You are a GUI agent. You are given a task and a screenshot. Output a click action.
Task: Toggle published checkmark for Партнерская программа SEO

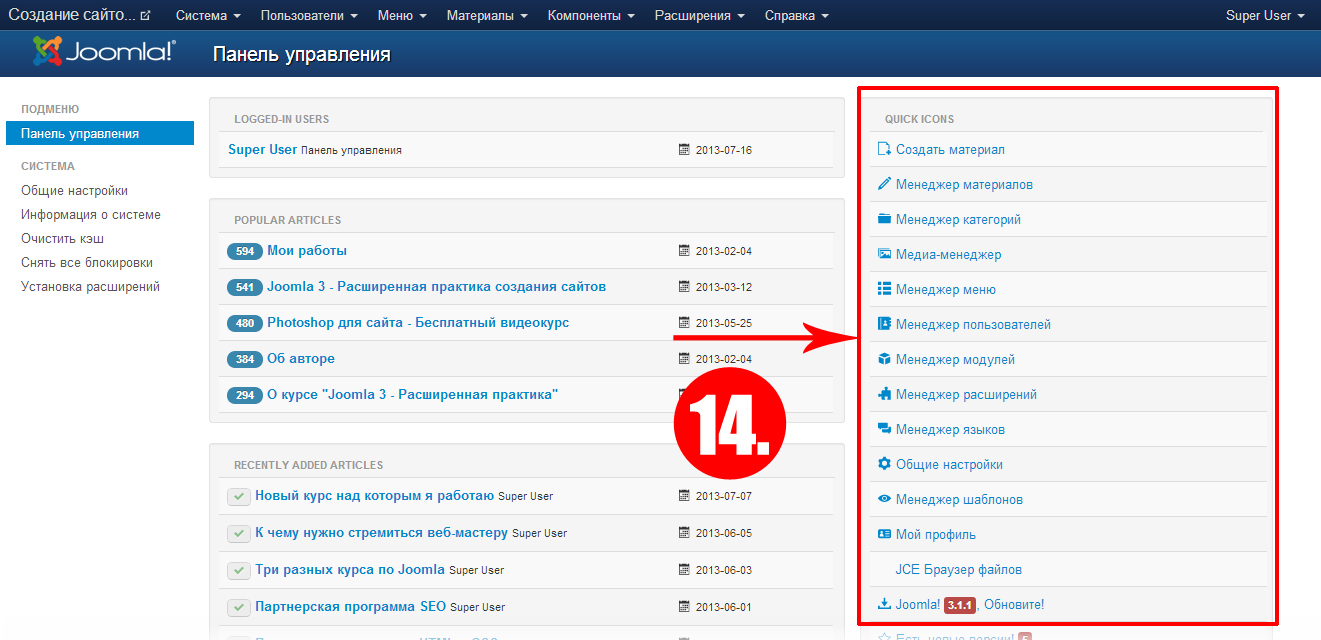click(238, 607)
